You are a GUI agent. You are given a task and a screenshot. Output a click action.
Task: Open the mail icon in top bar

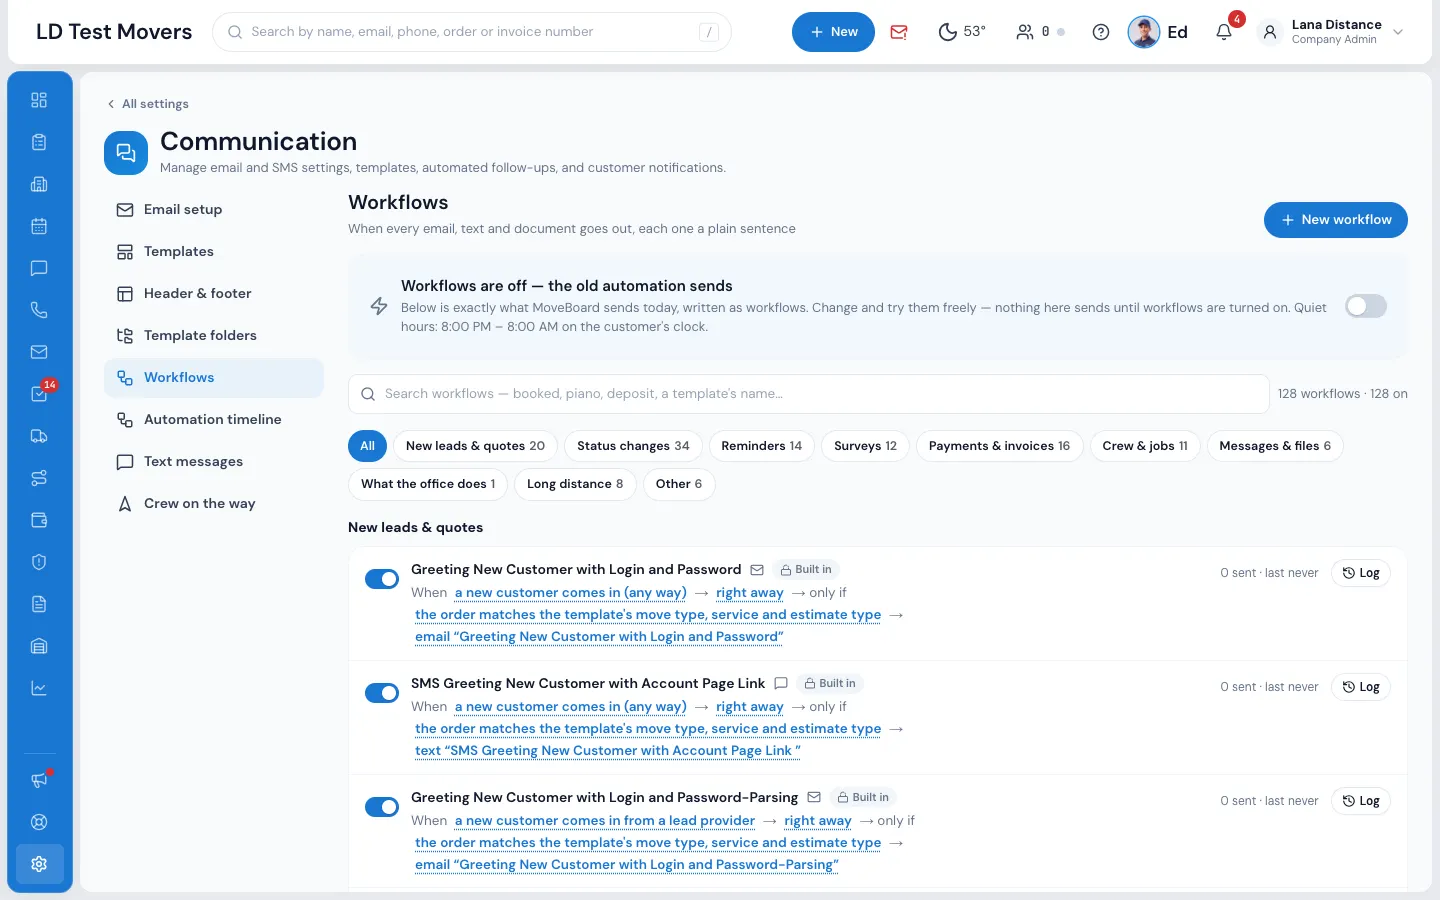[x=899, y=32]
